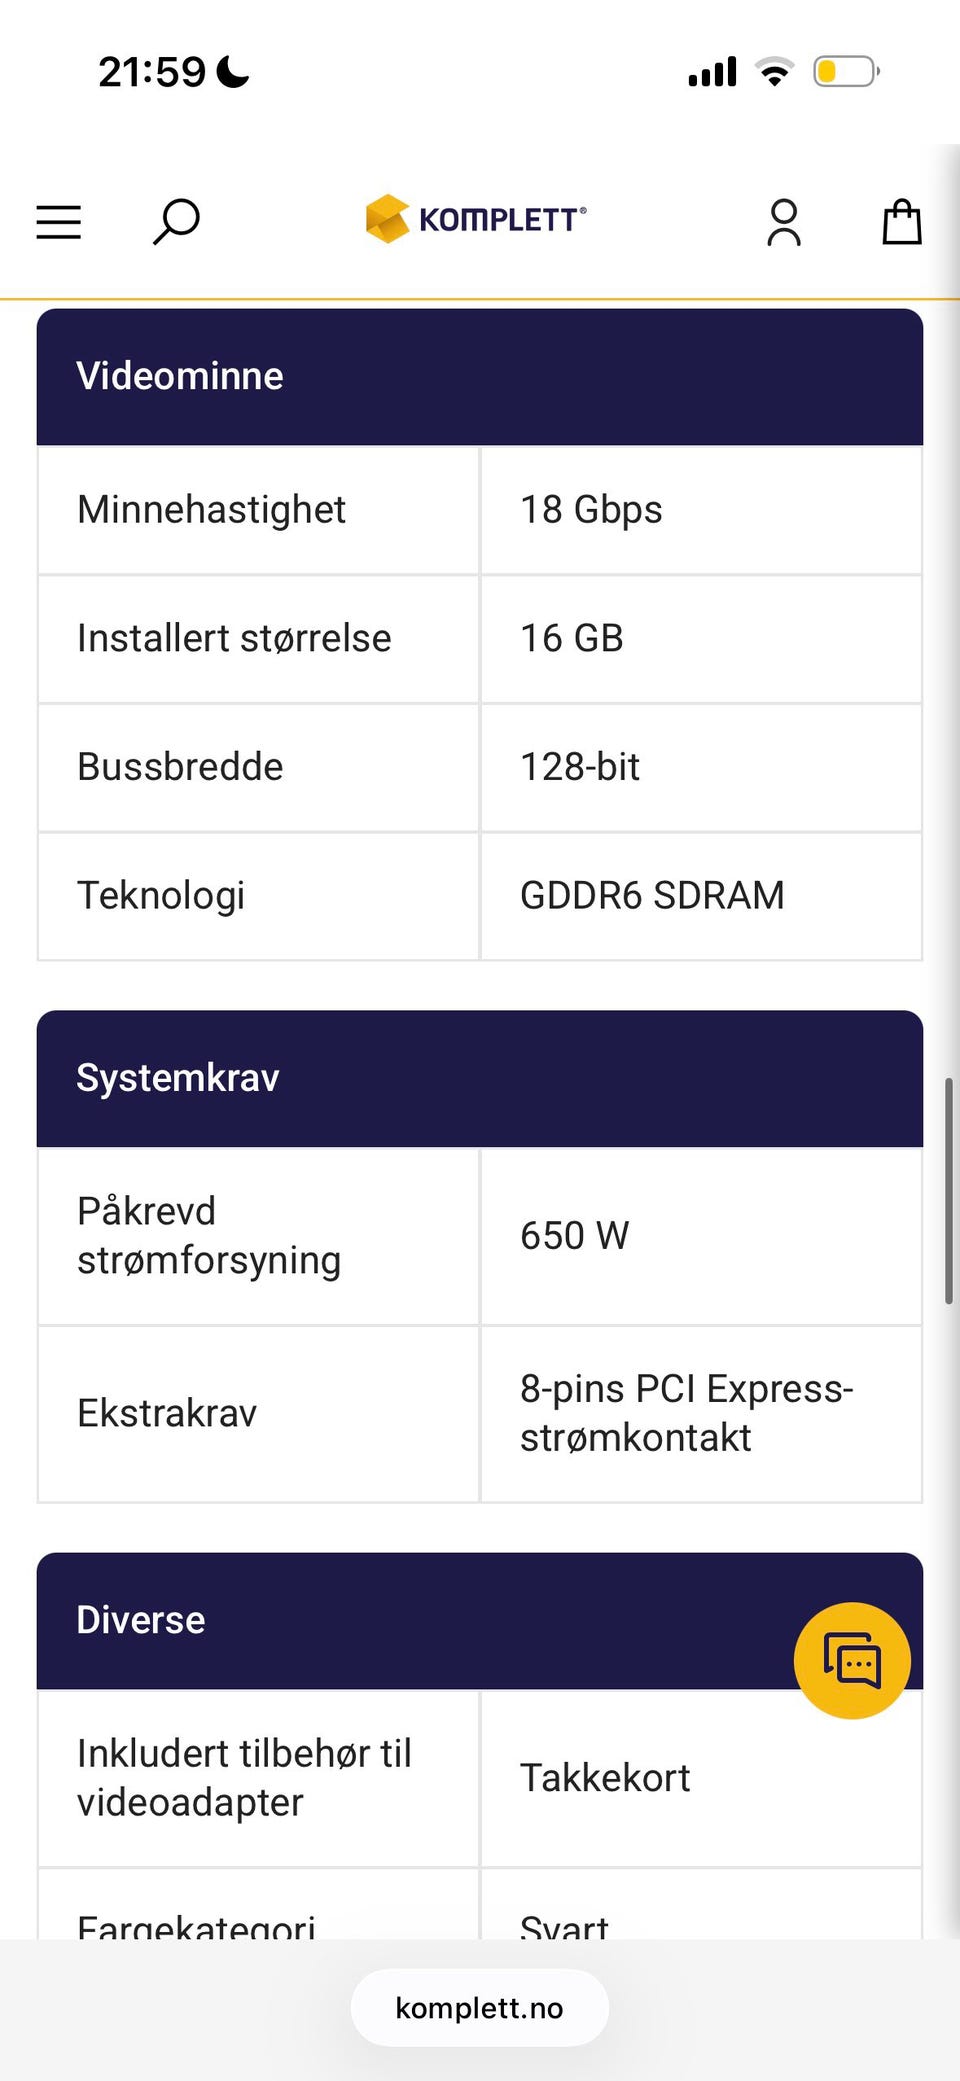Tap the komplett.no address pill
The image size is (960, 2081).
(480, 2008)
